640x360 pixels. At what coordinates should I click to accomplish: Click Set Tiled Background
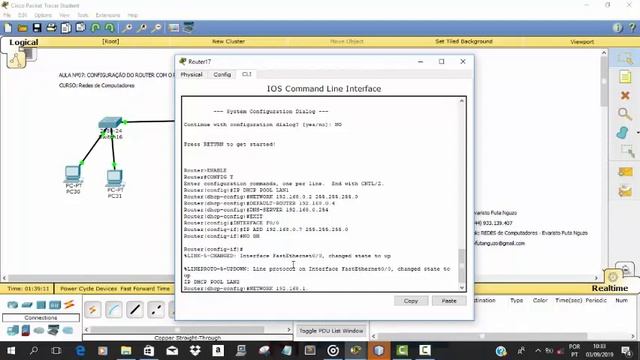click(464, 41)
